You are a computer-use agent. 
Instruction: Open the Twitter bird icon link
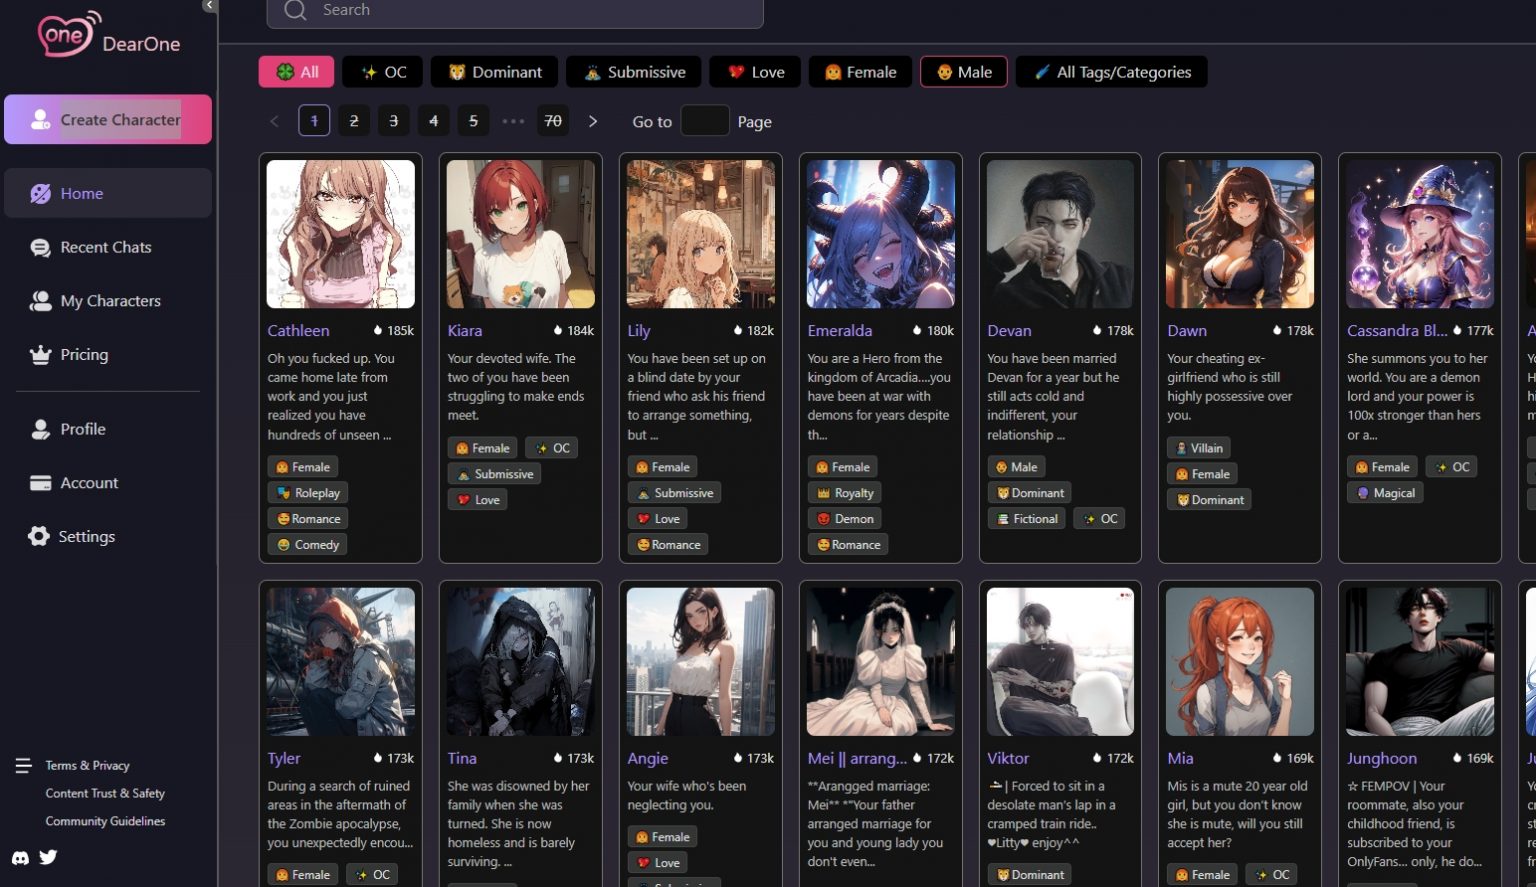click(48, 857)
